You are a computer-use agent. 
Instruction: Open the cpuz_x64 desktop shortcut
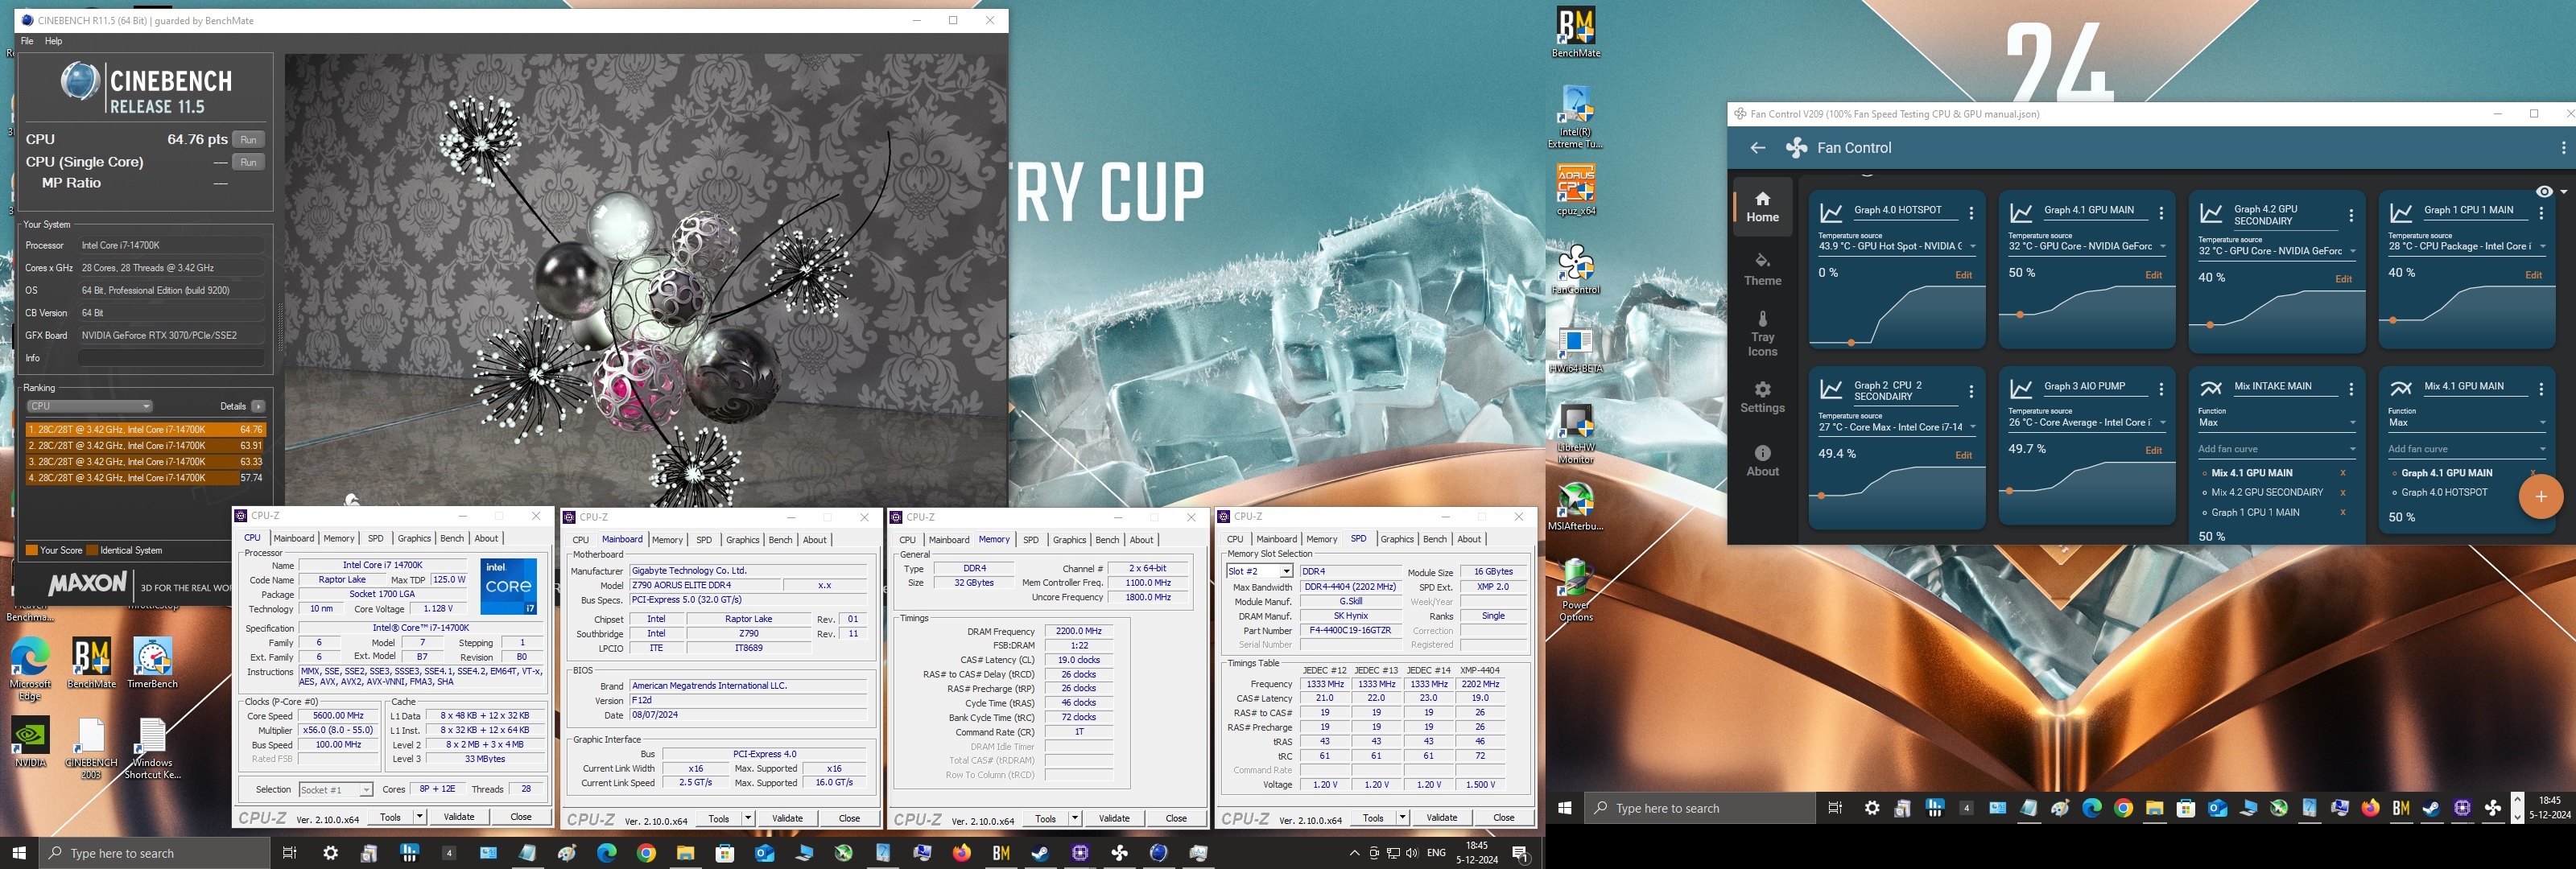tap(1575, 190)
